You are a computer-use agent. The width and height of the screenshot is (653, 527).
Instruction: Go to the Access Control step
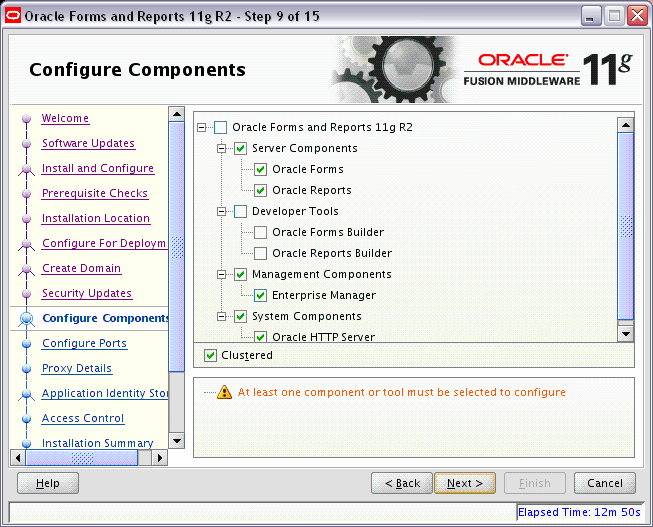click(x=83, y=418)
